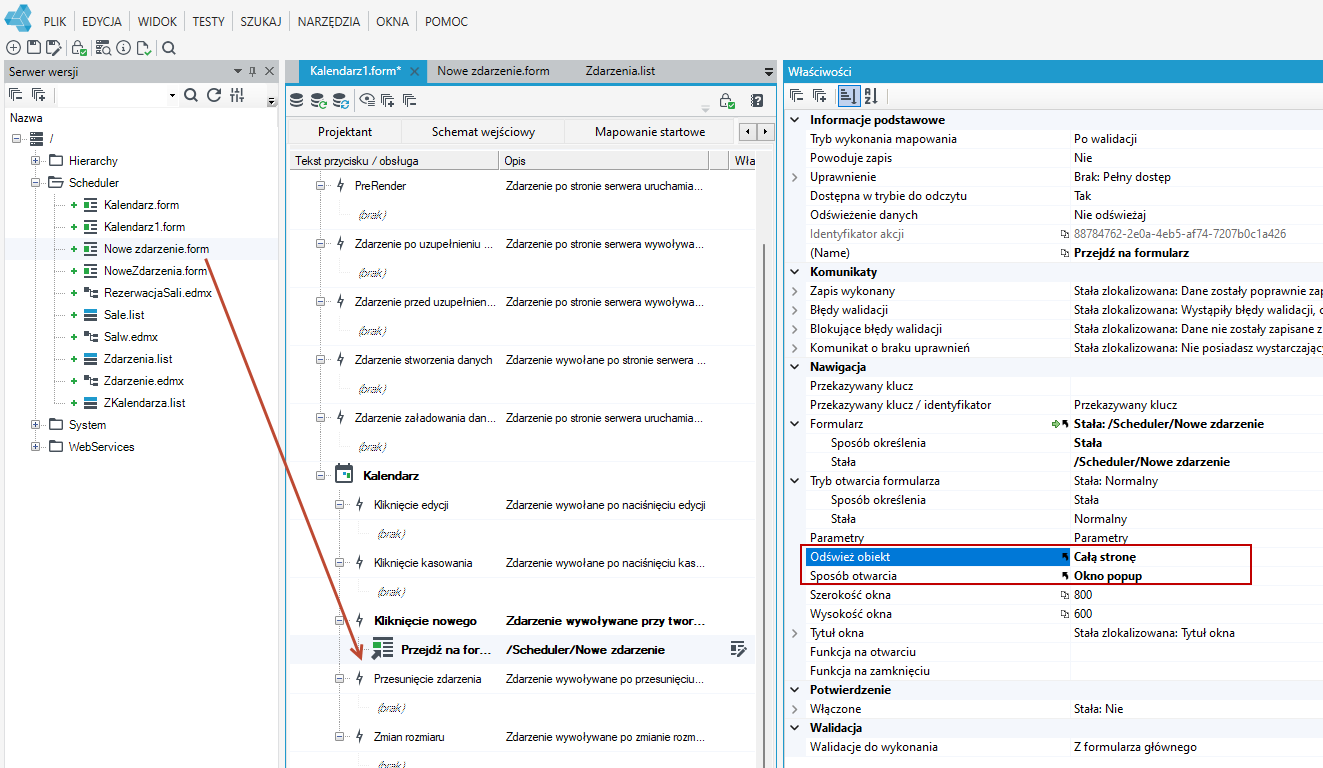This screenshot has width=1323, height=768.
Task: Click the help question mark icon in form toolbar
Action: [757, 100]
